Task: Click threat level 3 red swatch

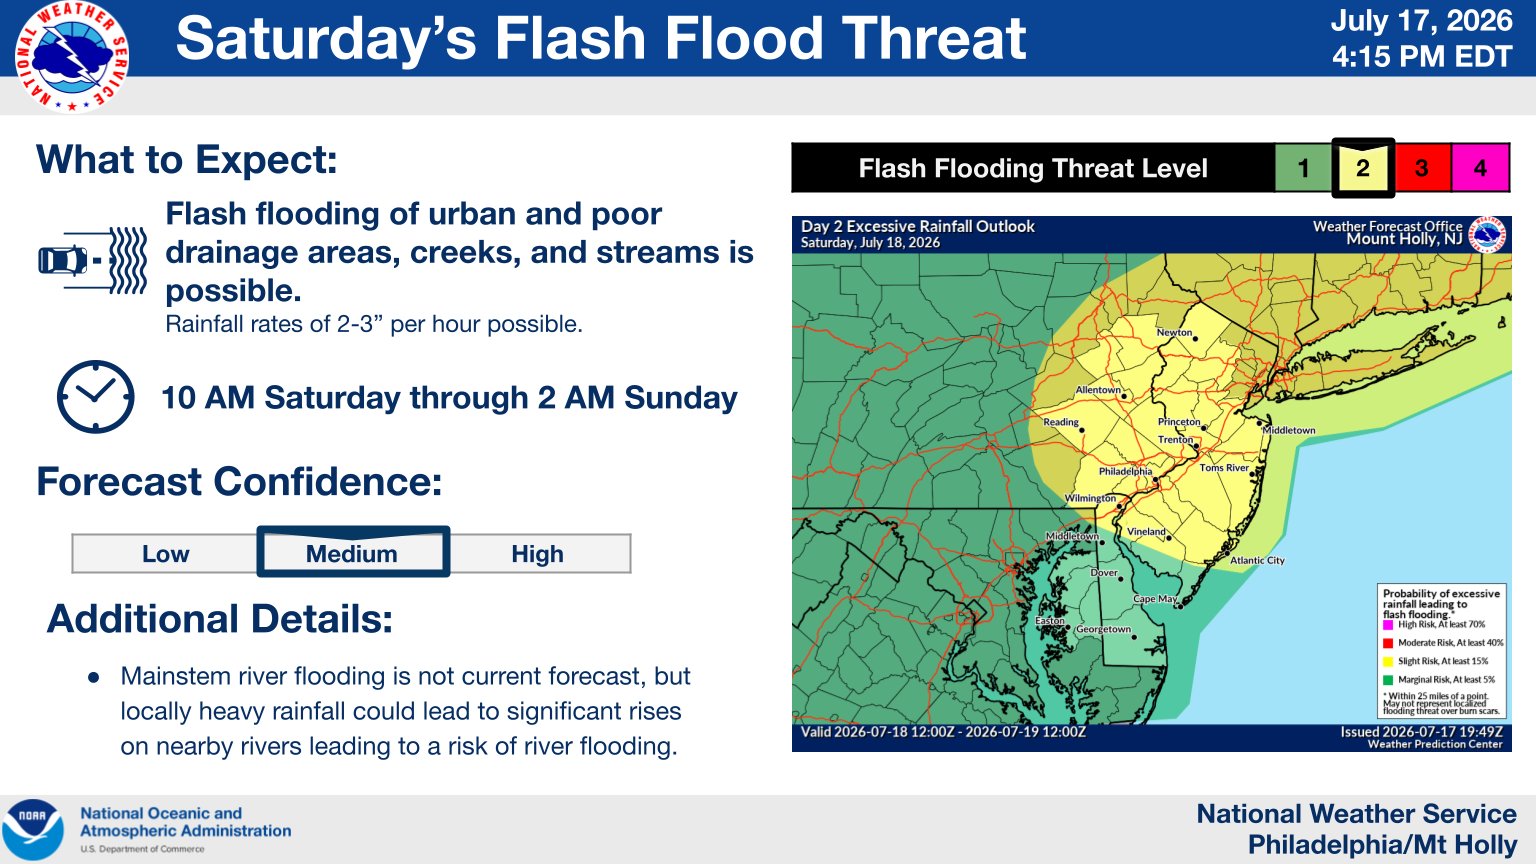Action: click(1422, 168)
